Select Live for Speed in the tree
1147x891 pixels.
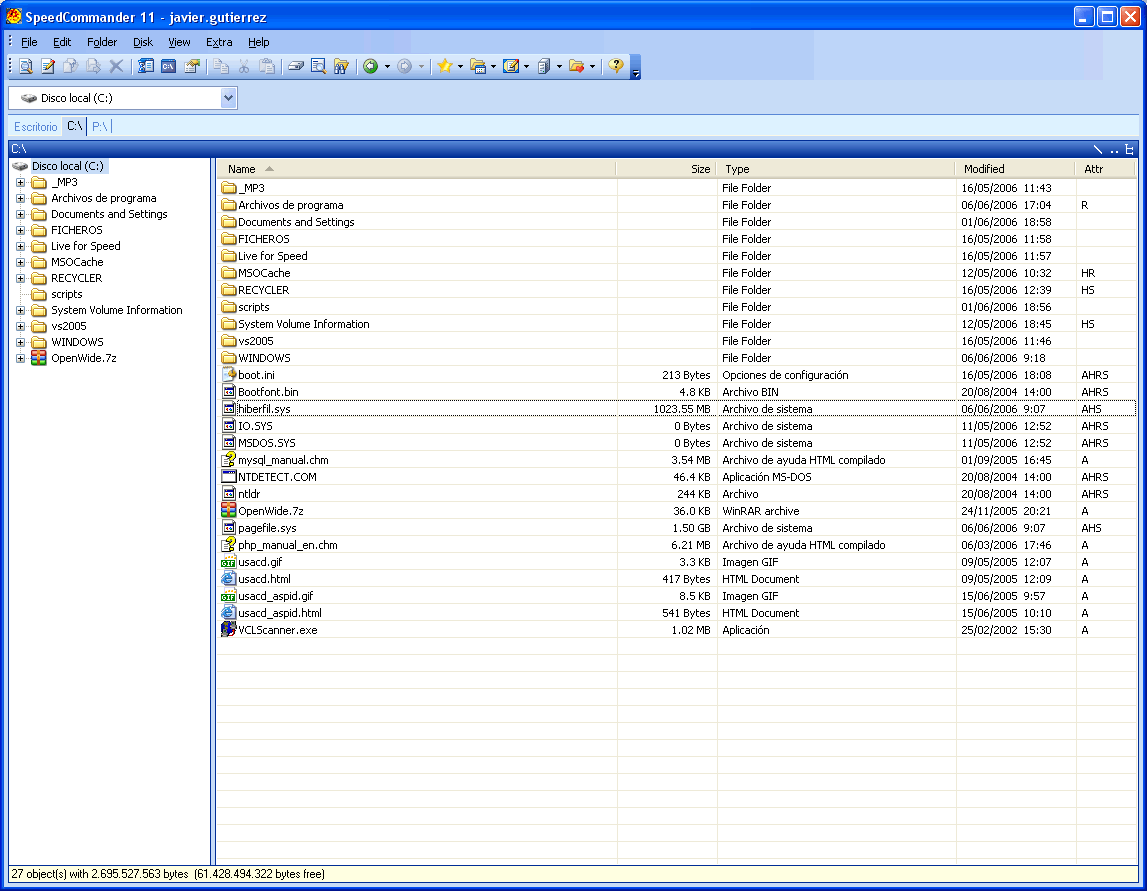click(86, 247)
